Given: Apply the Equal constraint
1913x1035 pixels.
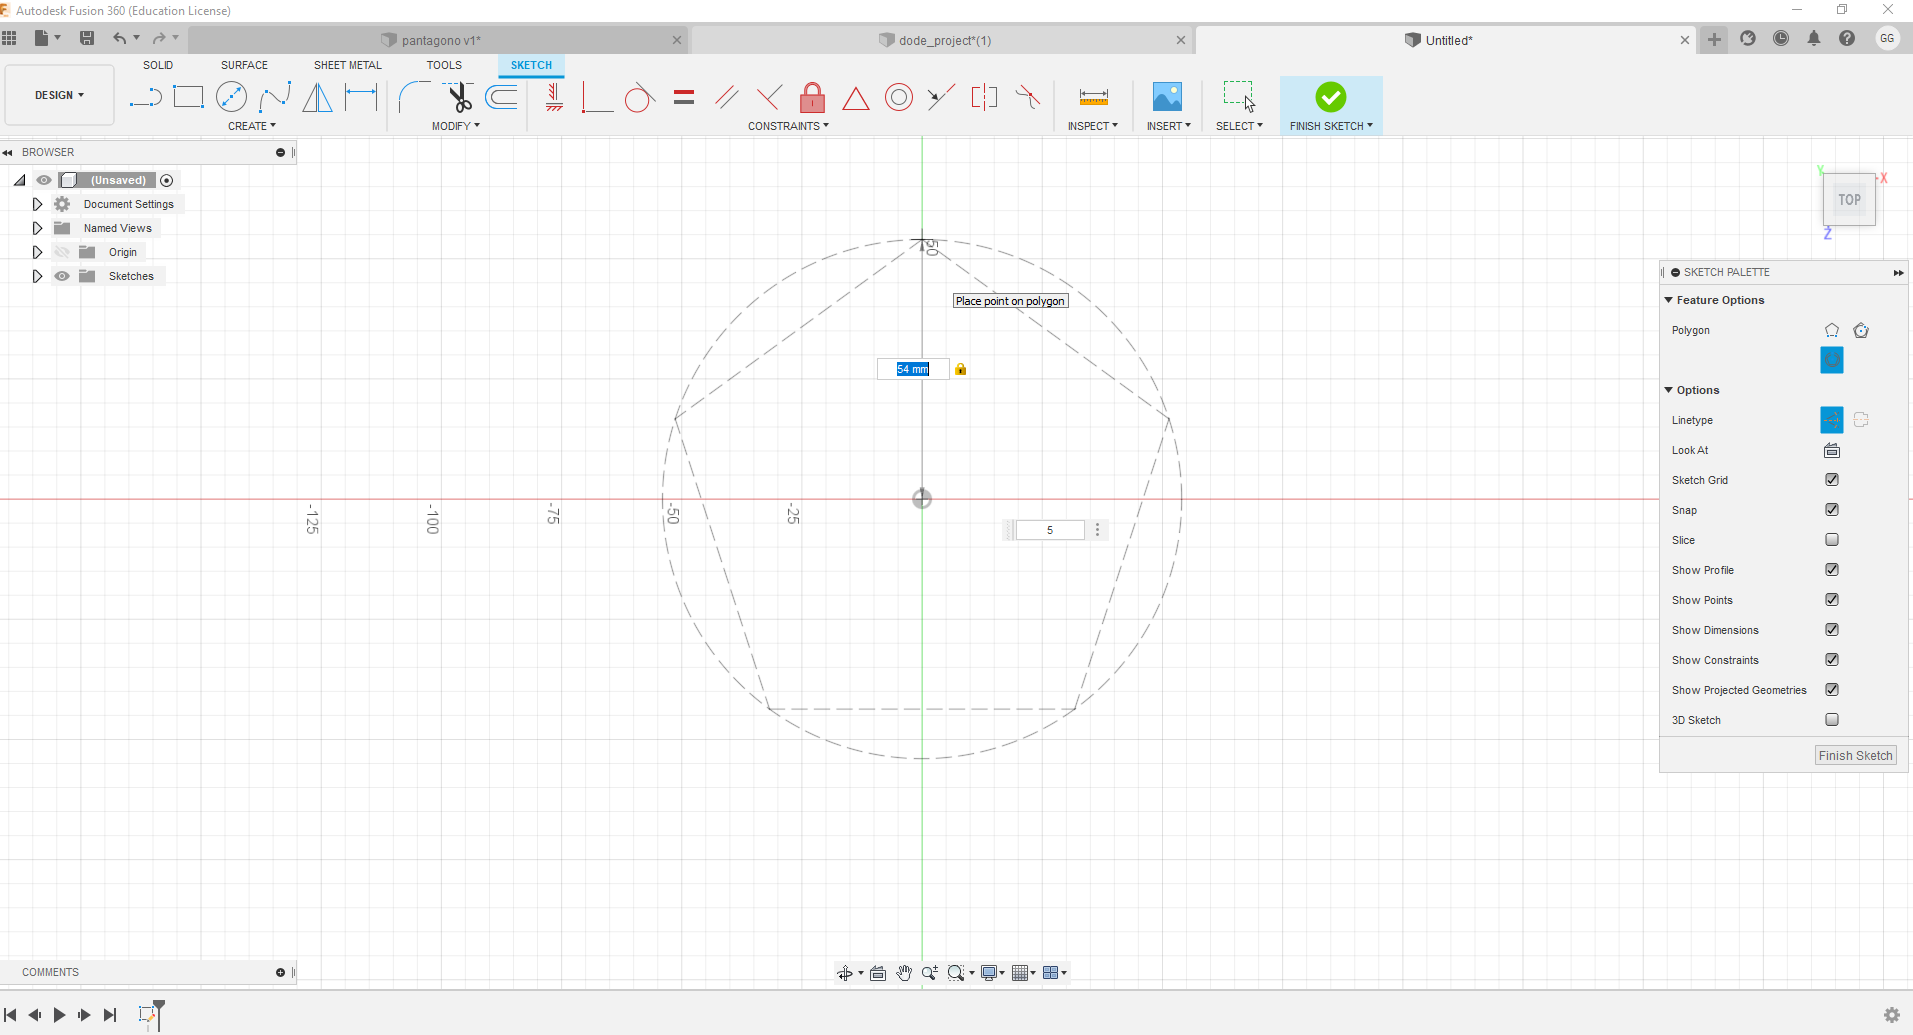Looking at the screenshot, I should click(x=684, y=97).
